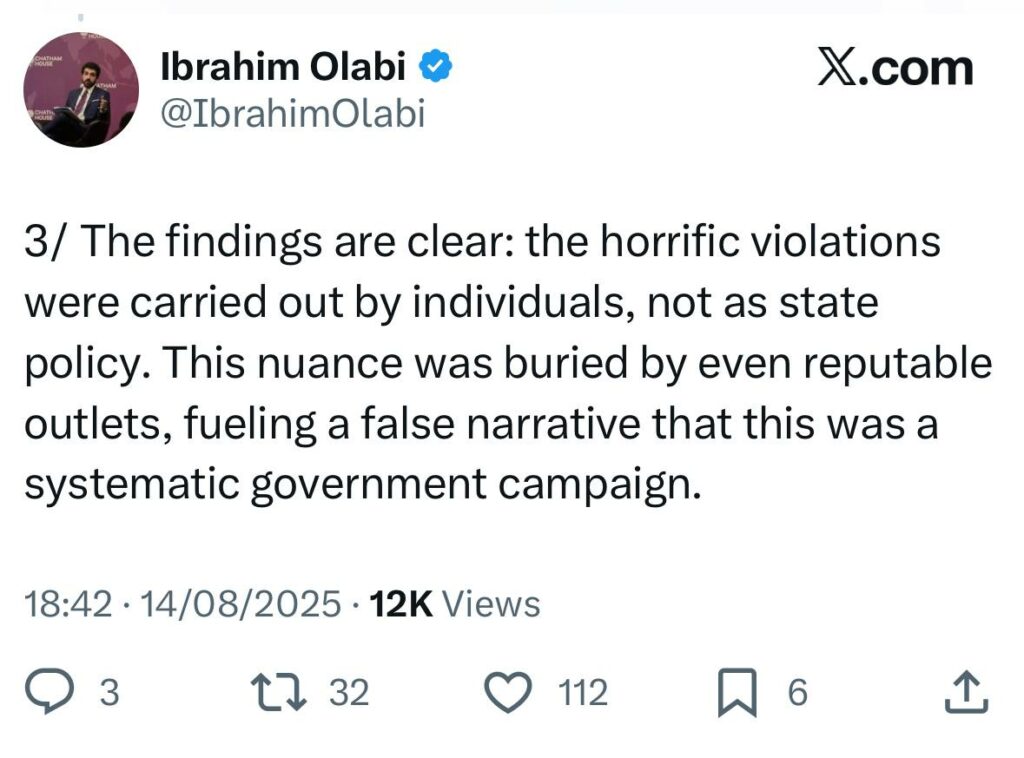The width and height of the screenshot is (1024, 758).
Task: Select the 14/08/2025 post date
Action: [241, 604]
